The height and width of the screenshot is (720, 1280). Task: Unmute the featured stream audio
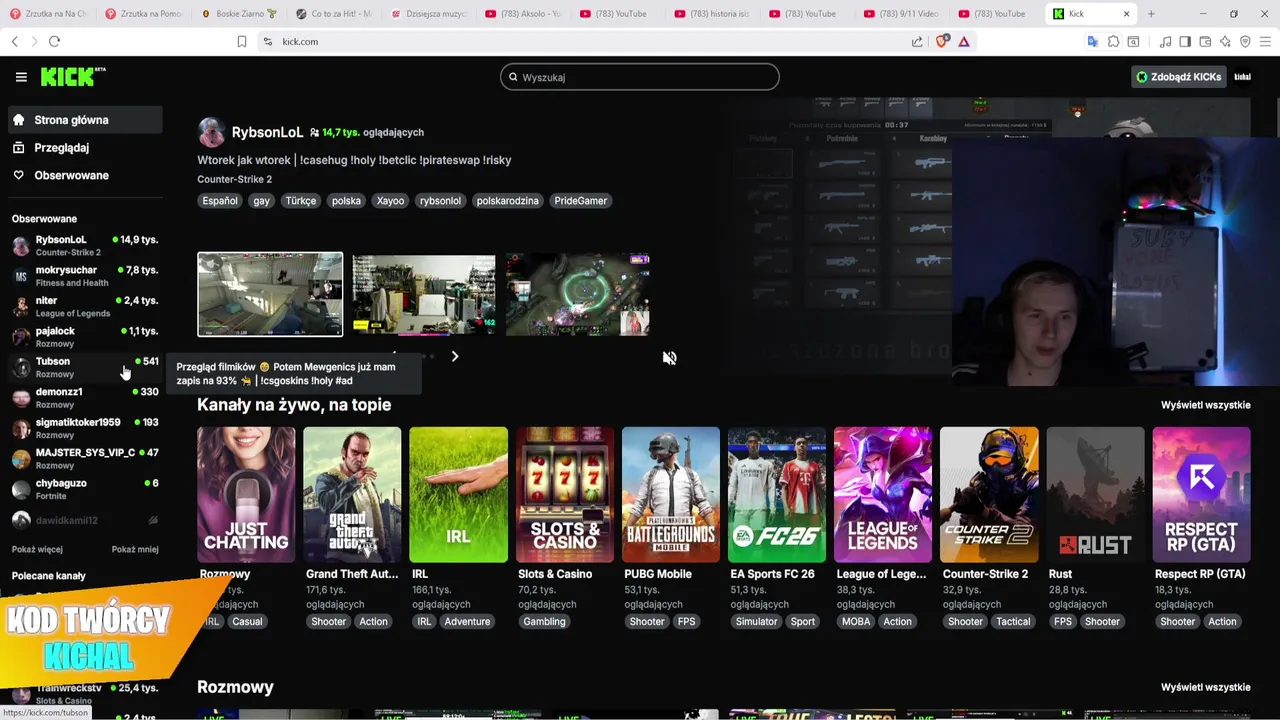[669, 358]
